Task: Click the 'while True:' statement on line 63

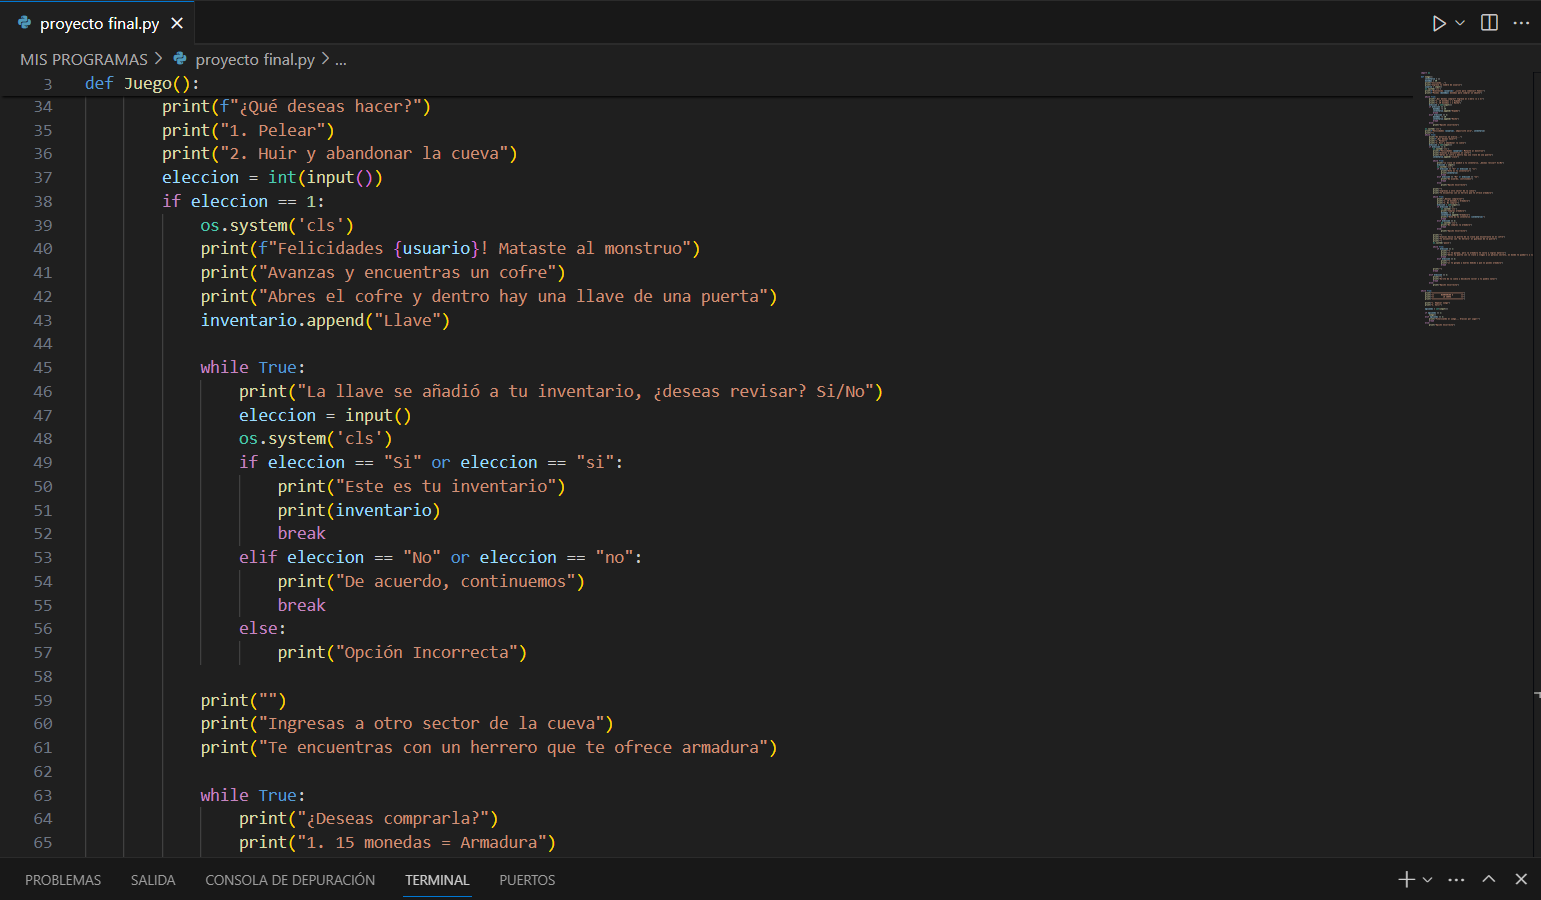Action: [253, 796]
